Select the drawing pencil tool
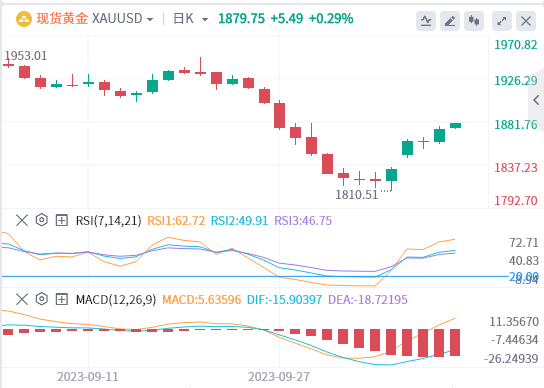544x388 pixels. (x=450, y=21)
